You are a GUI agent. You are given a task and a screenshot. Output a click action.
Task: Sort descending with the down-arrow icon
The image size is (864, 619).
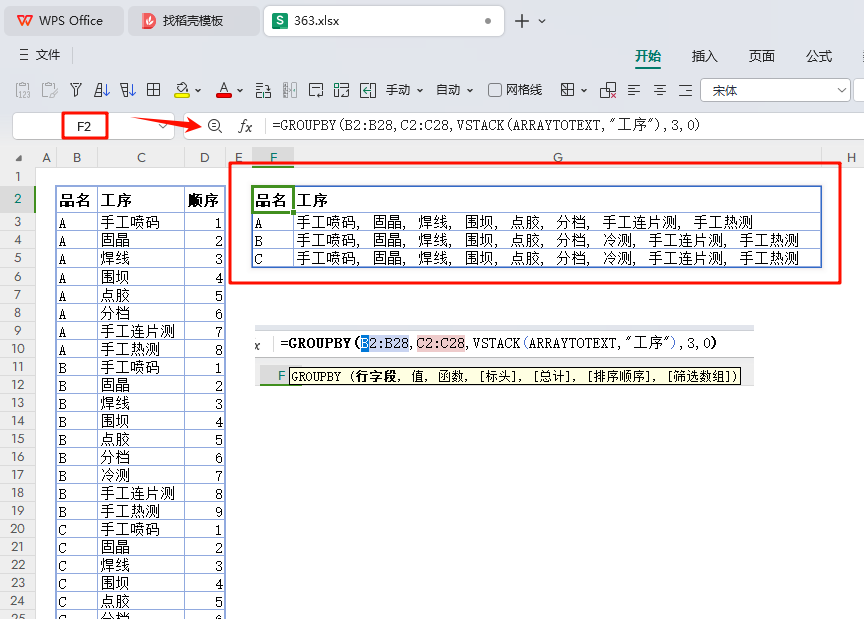coord(127,90)
